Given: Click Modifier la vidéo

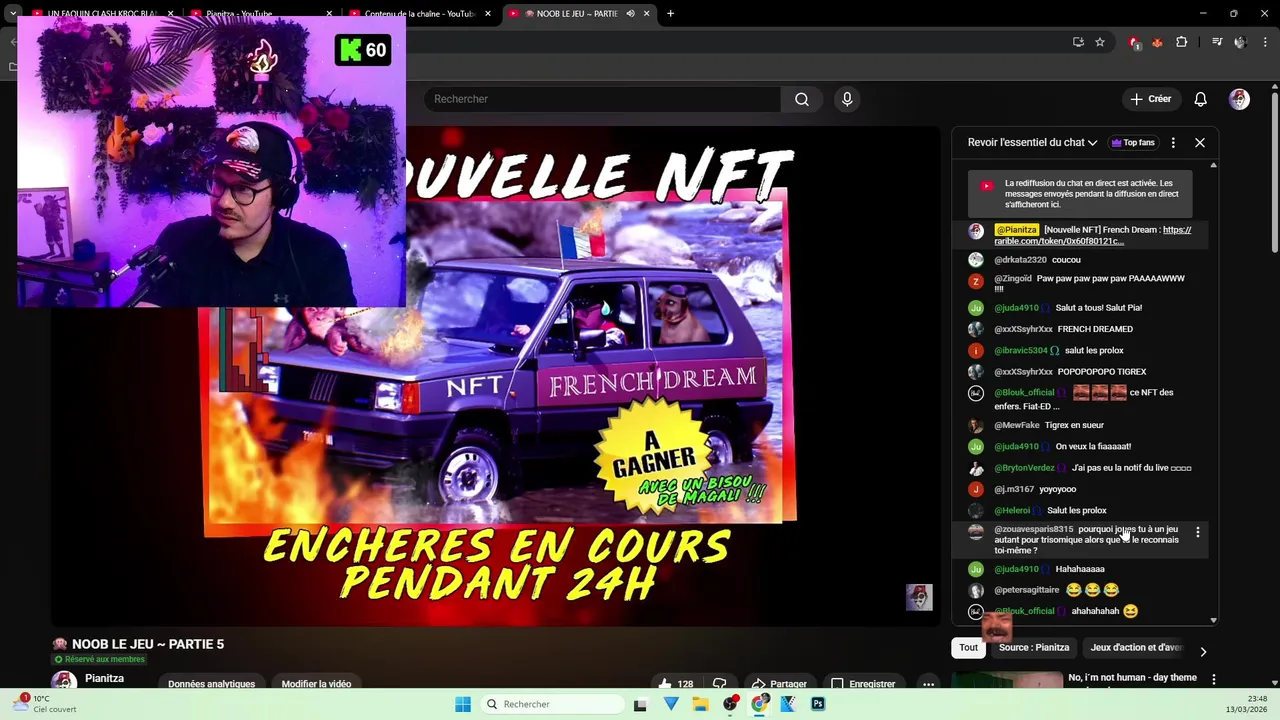Looking at the screenshot, I should [x=316, y=684].
